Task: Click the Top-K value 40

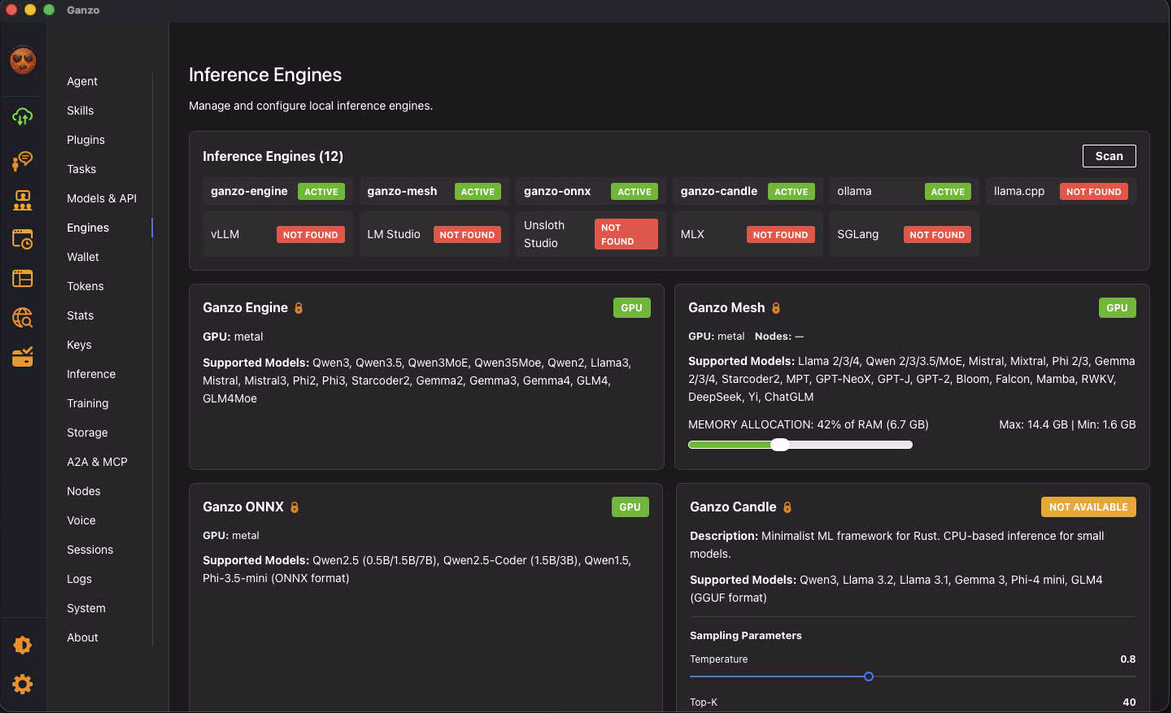Action: tap(1129, 703)
